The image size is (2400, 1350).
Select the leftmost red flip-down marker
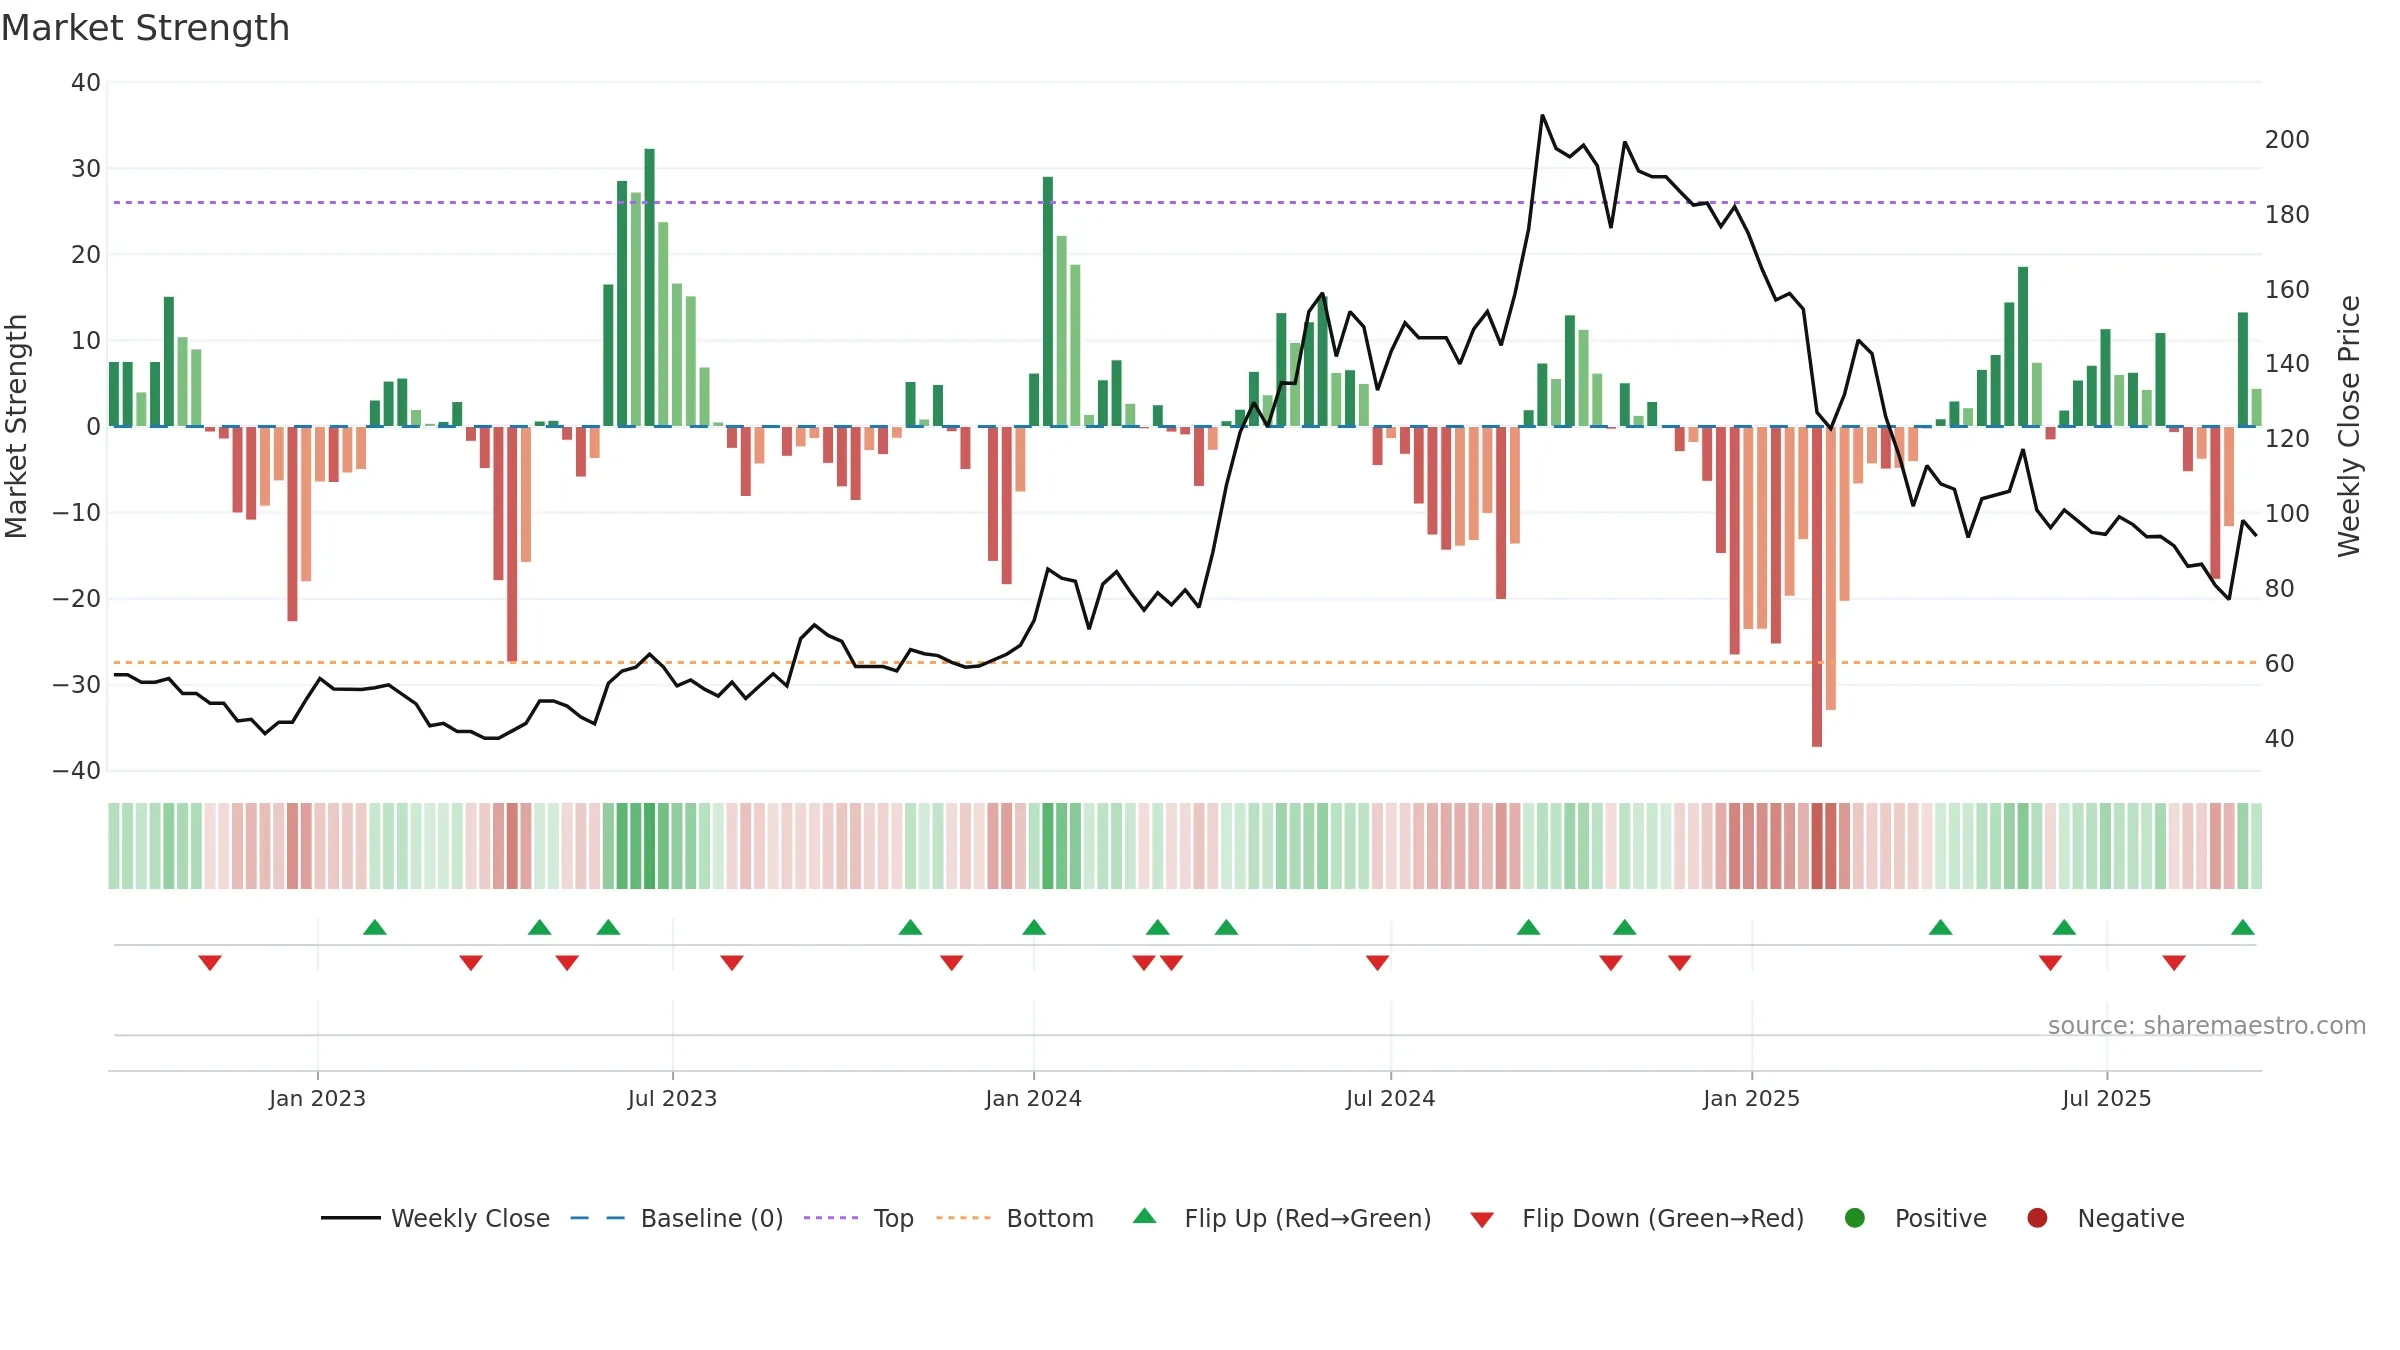pyautogui.click(x=210, y=963)
